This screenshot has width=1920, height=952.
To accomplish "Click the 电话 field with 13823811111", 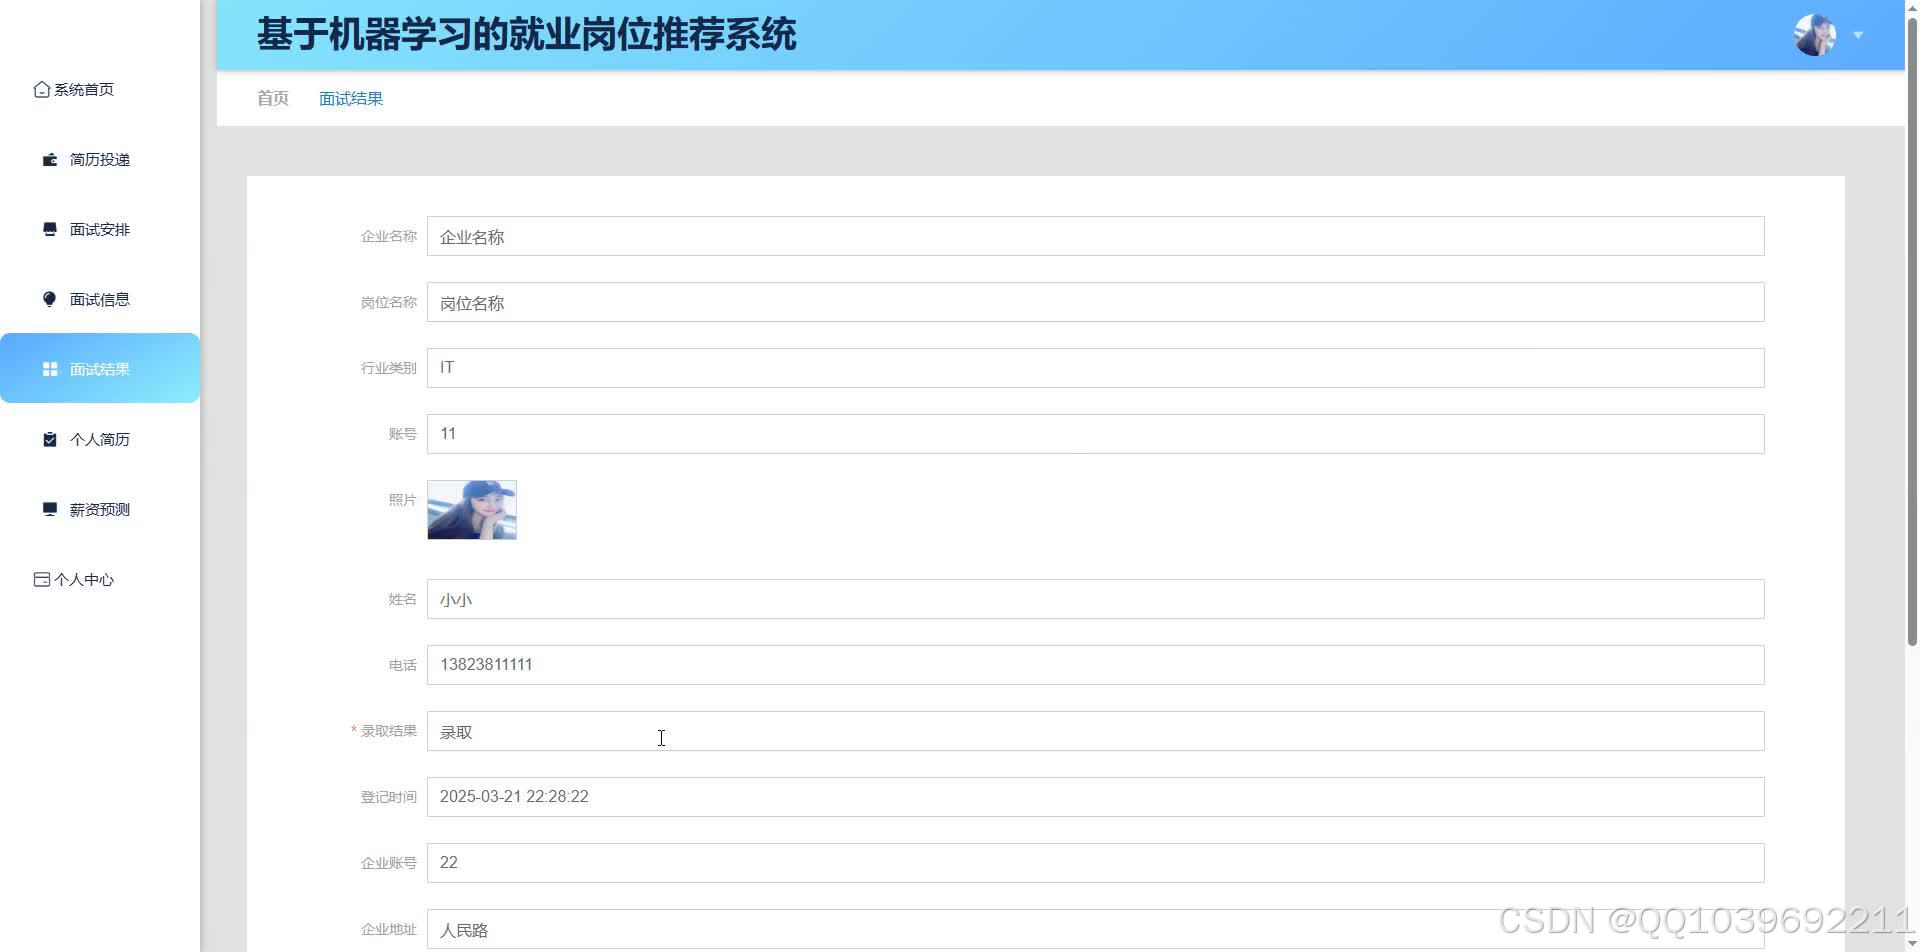I will pyautogui.click(x=1095, y=665).
